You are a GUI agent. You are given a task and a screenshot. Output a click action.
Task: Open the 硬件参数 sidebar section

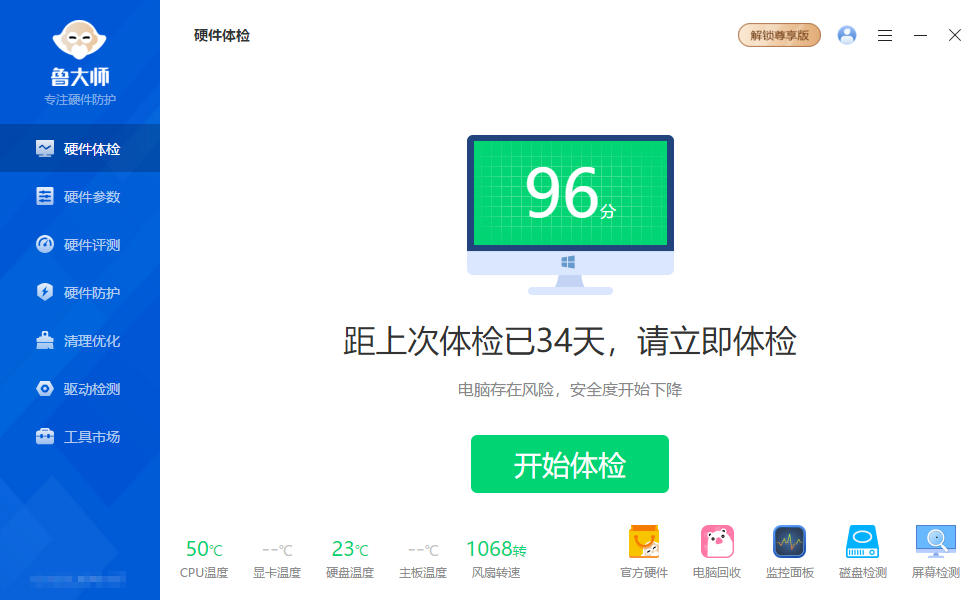coord(80,196)
